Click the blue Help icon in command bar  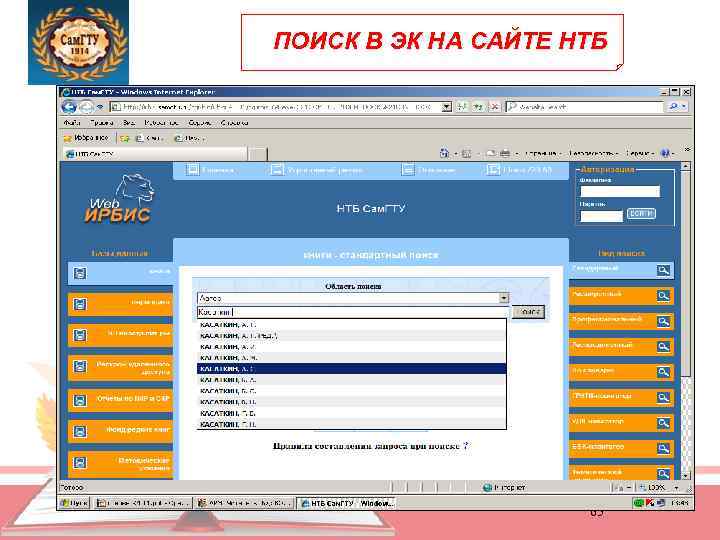(x=665, y=153)
